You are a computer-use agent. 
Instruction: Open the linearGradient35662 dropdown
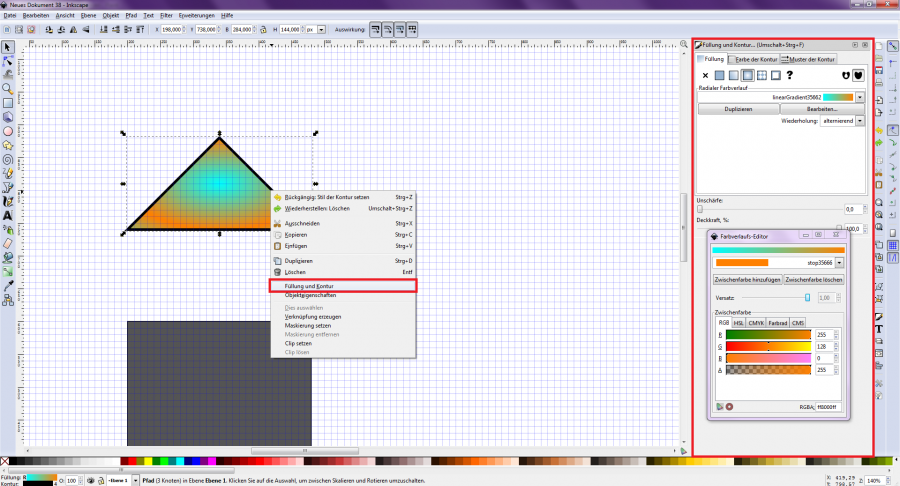click(x=861, y=97)
